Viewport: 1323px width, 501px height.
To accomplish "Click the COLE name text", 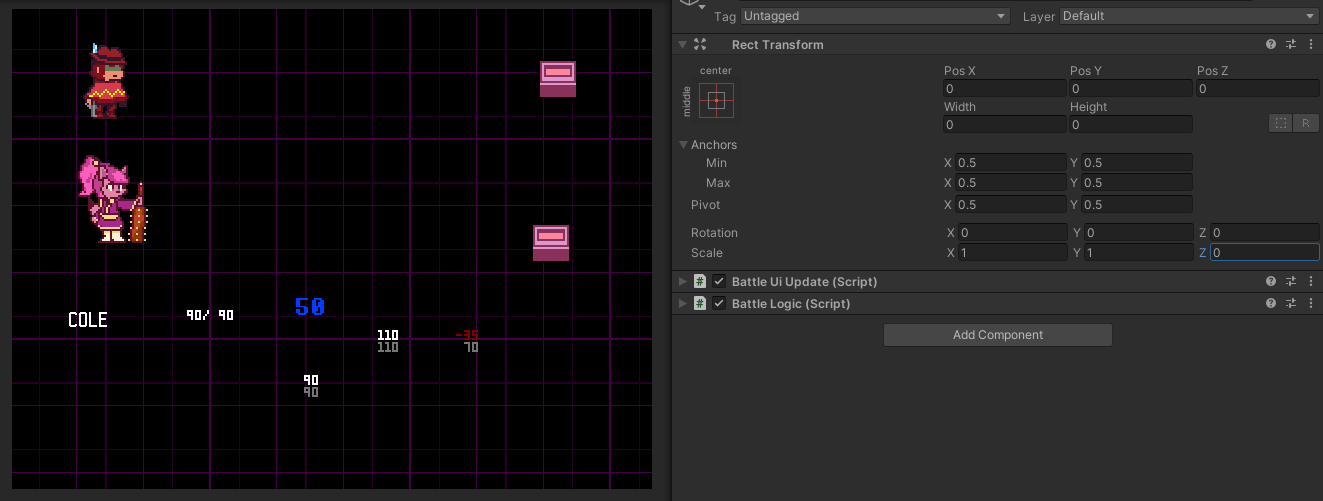I will (88, 320).
